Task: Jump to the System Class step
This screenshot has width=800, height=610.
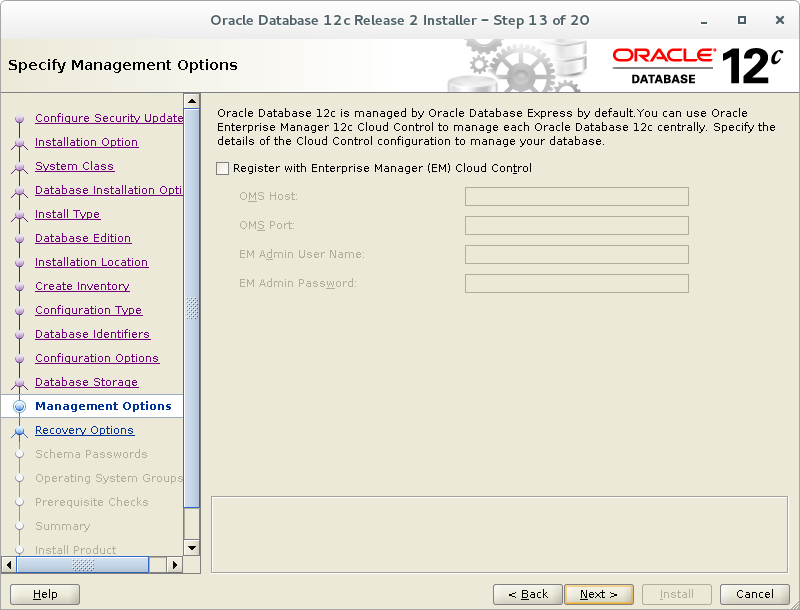Action: 74,166
